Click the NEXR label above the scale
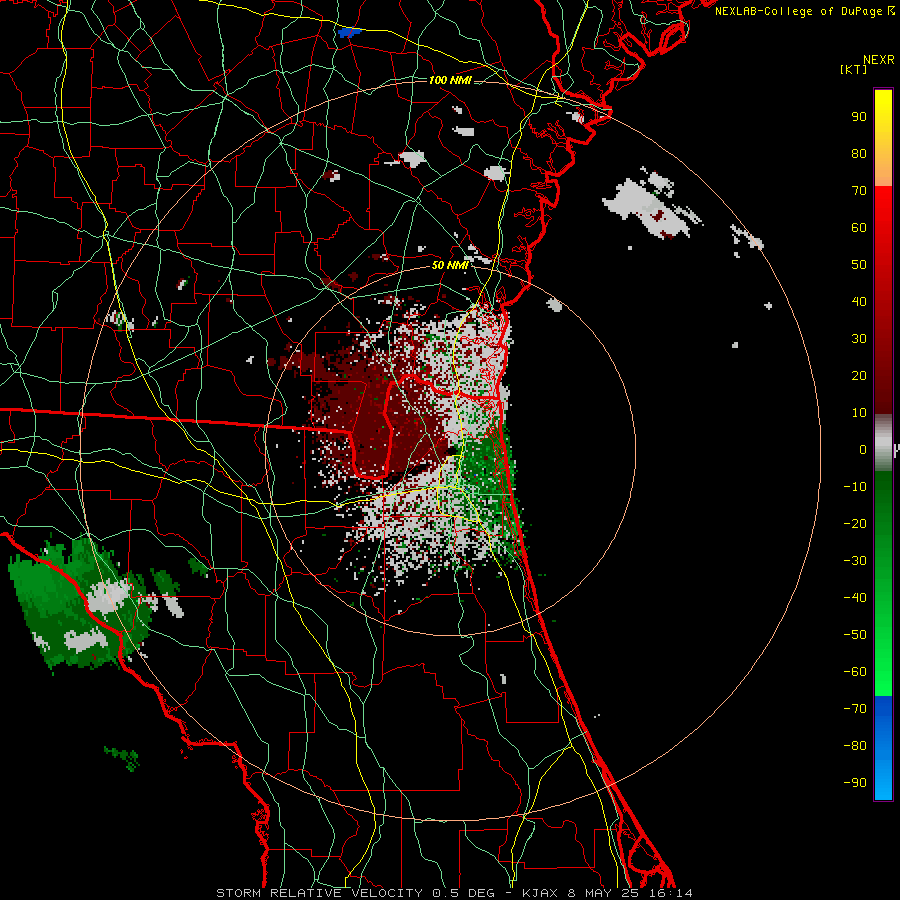The height and width of the screenshot is (900, 900). pos(878,60)
